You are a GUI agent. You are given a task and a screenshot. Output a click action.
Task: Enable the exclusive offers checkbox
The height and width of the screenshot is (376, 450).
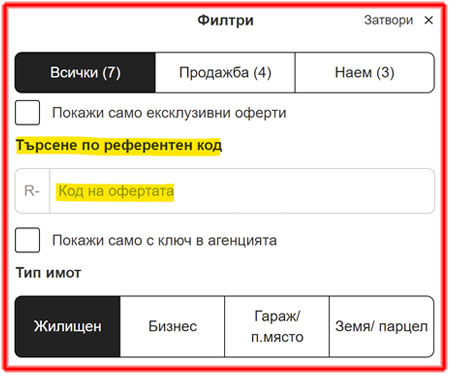tap(27, 113)
